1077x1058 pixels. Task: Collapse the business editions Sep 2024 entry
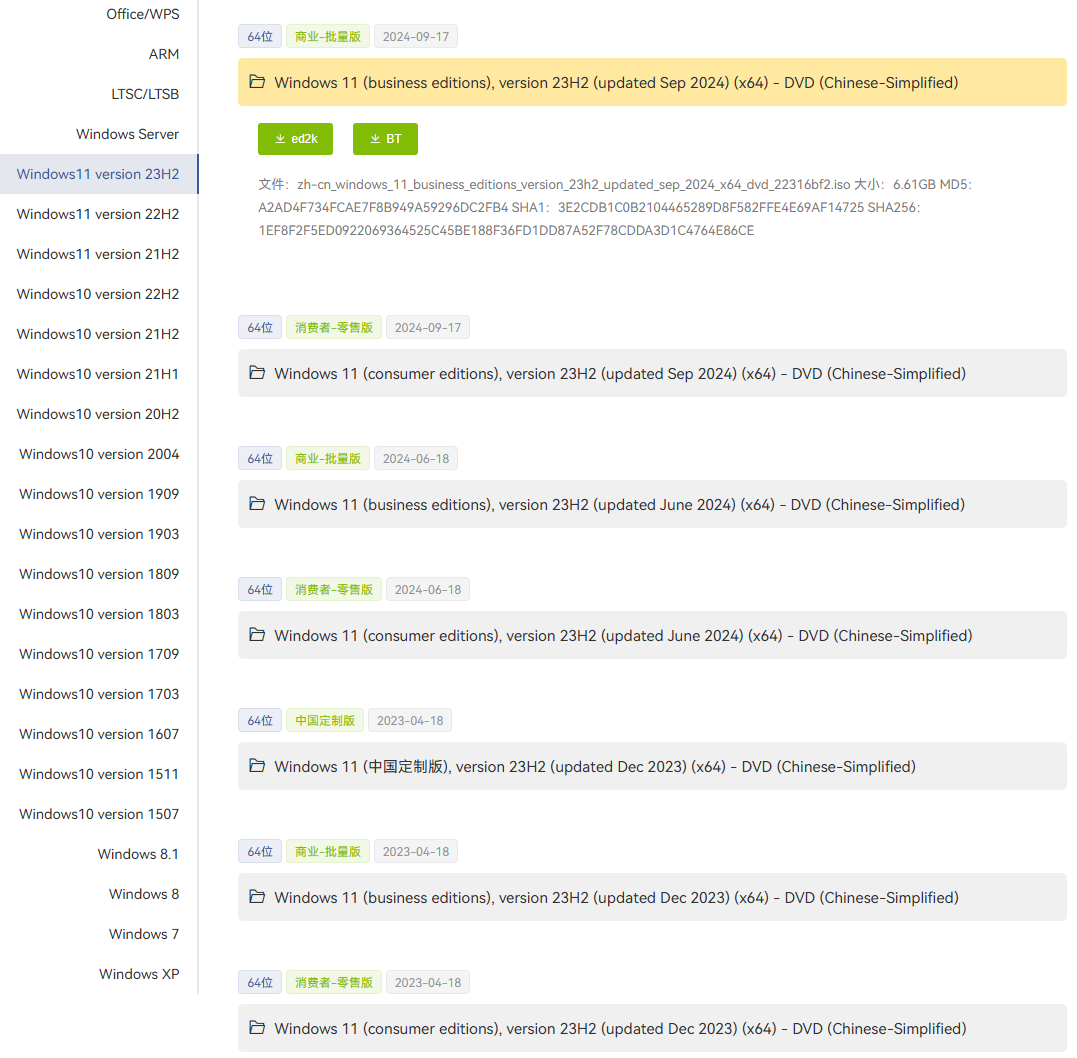pos(652,82)
